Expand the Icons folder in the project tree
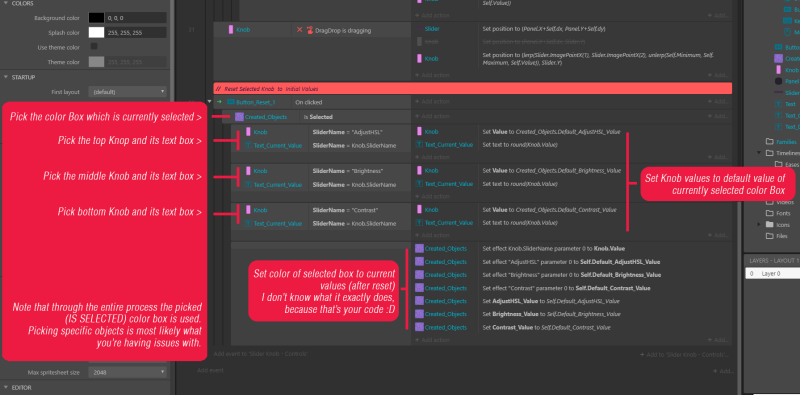The width and height of the screenshot is (800, 395). click(x=759, y=225)
